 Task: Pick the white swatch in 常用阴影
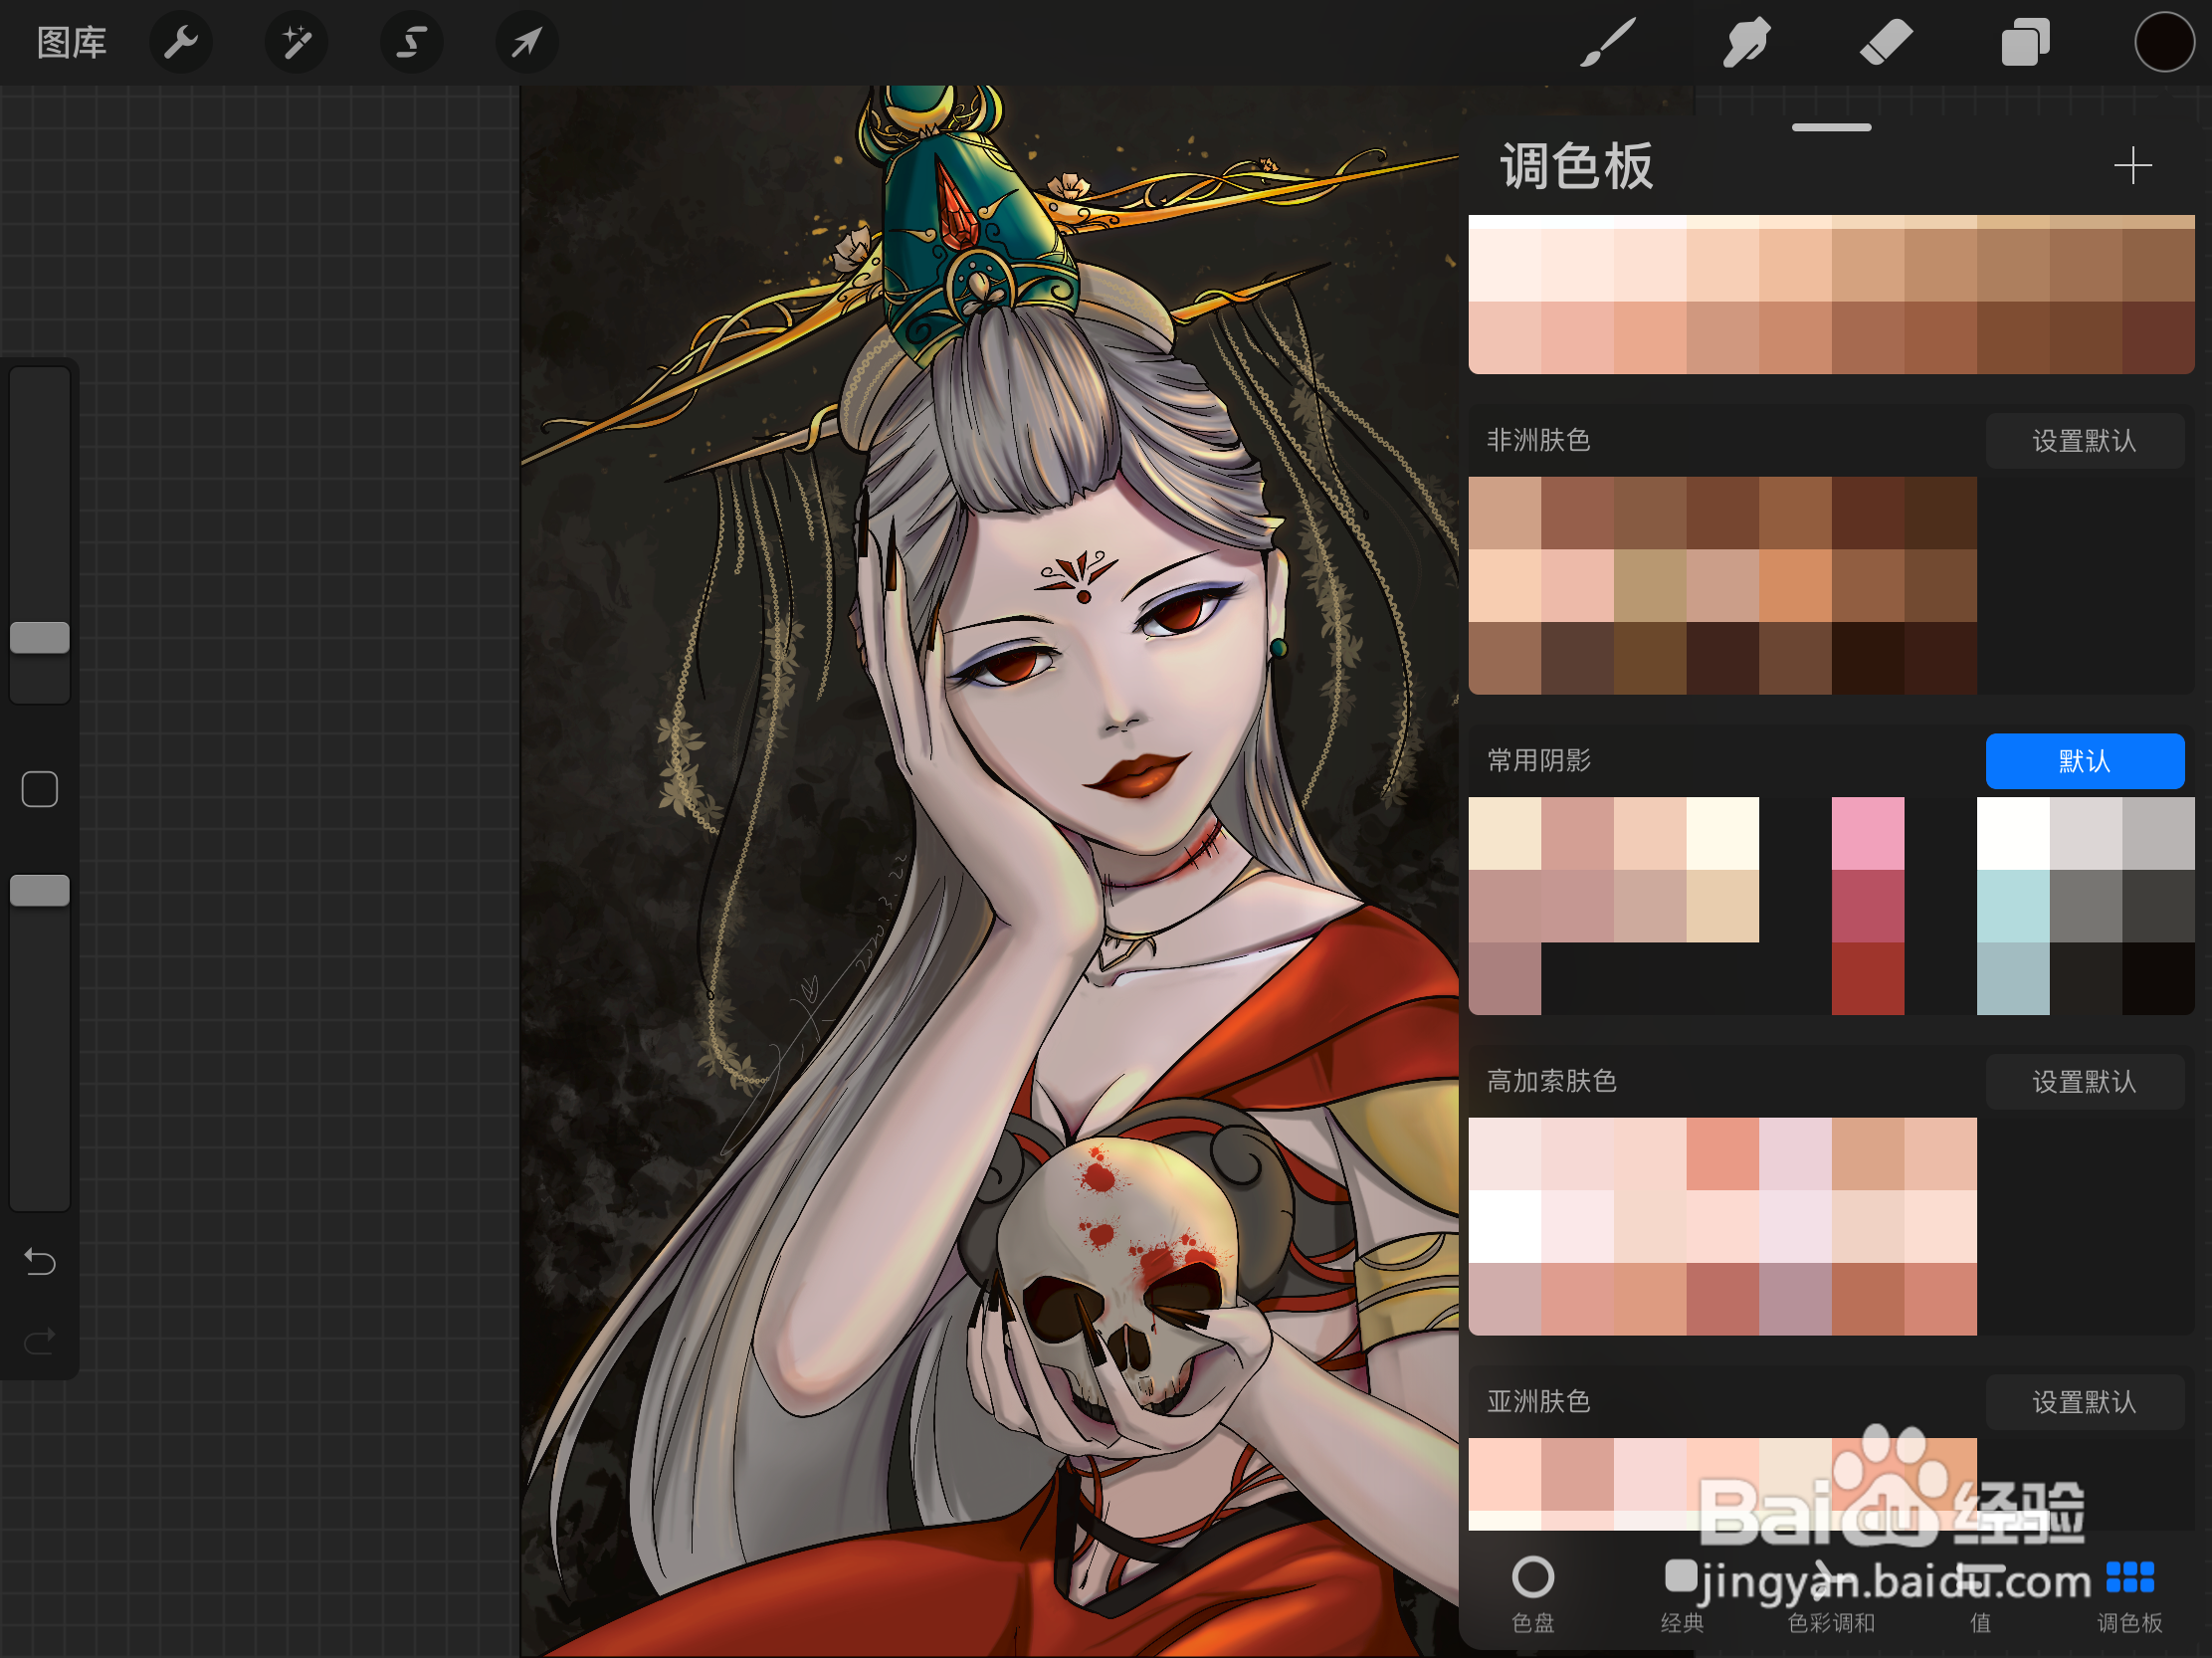pyautogui.click(x=2012, y=833)
